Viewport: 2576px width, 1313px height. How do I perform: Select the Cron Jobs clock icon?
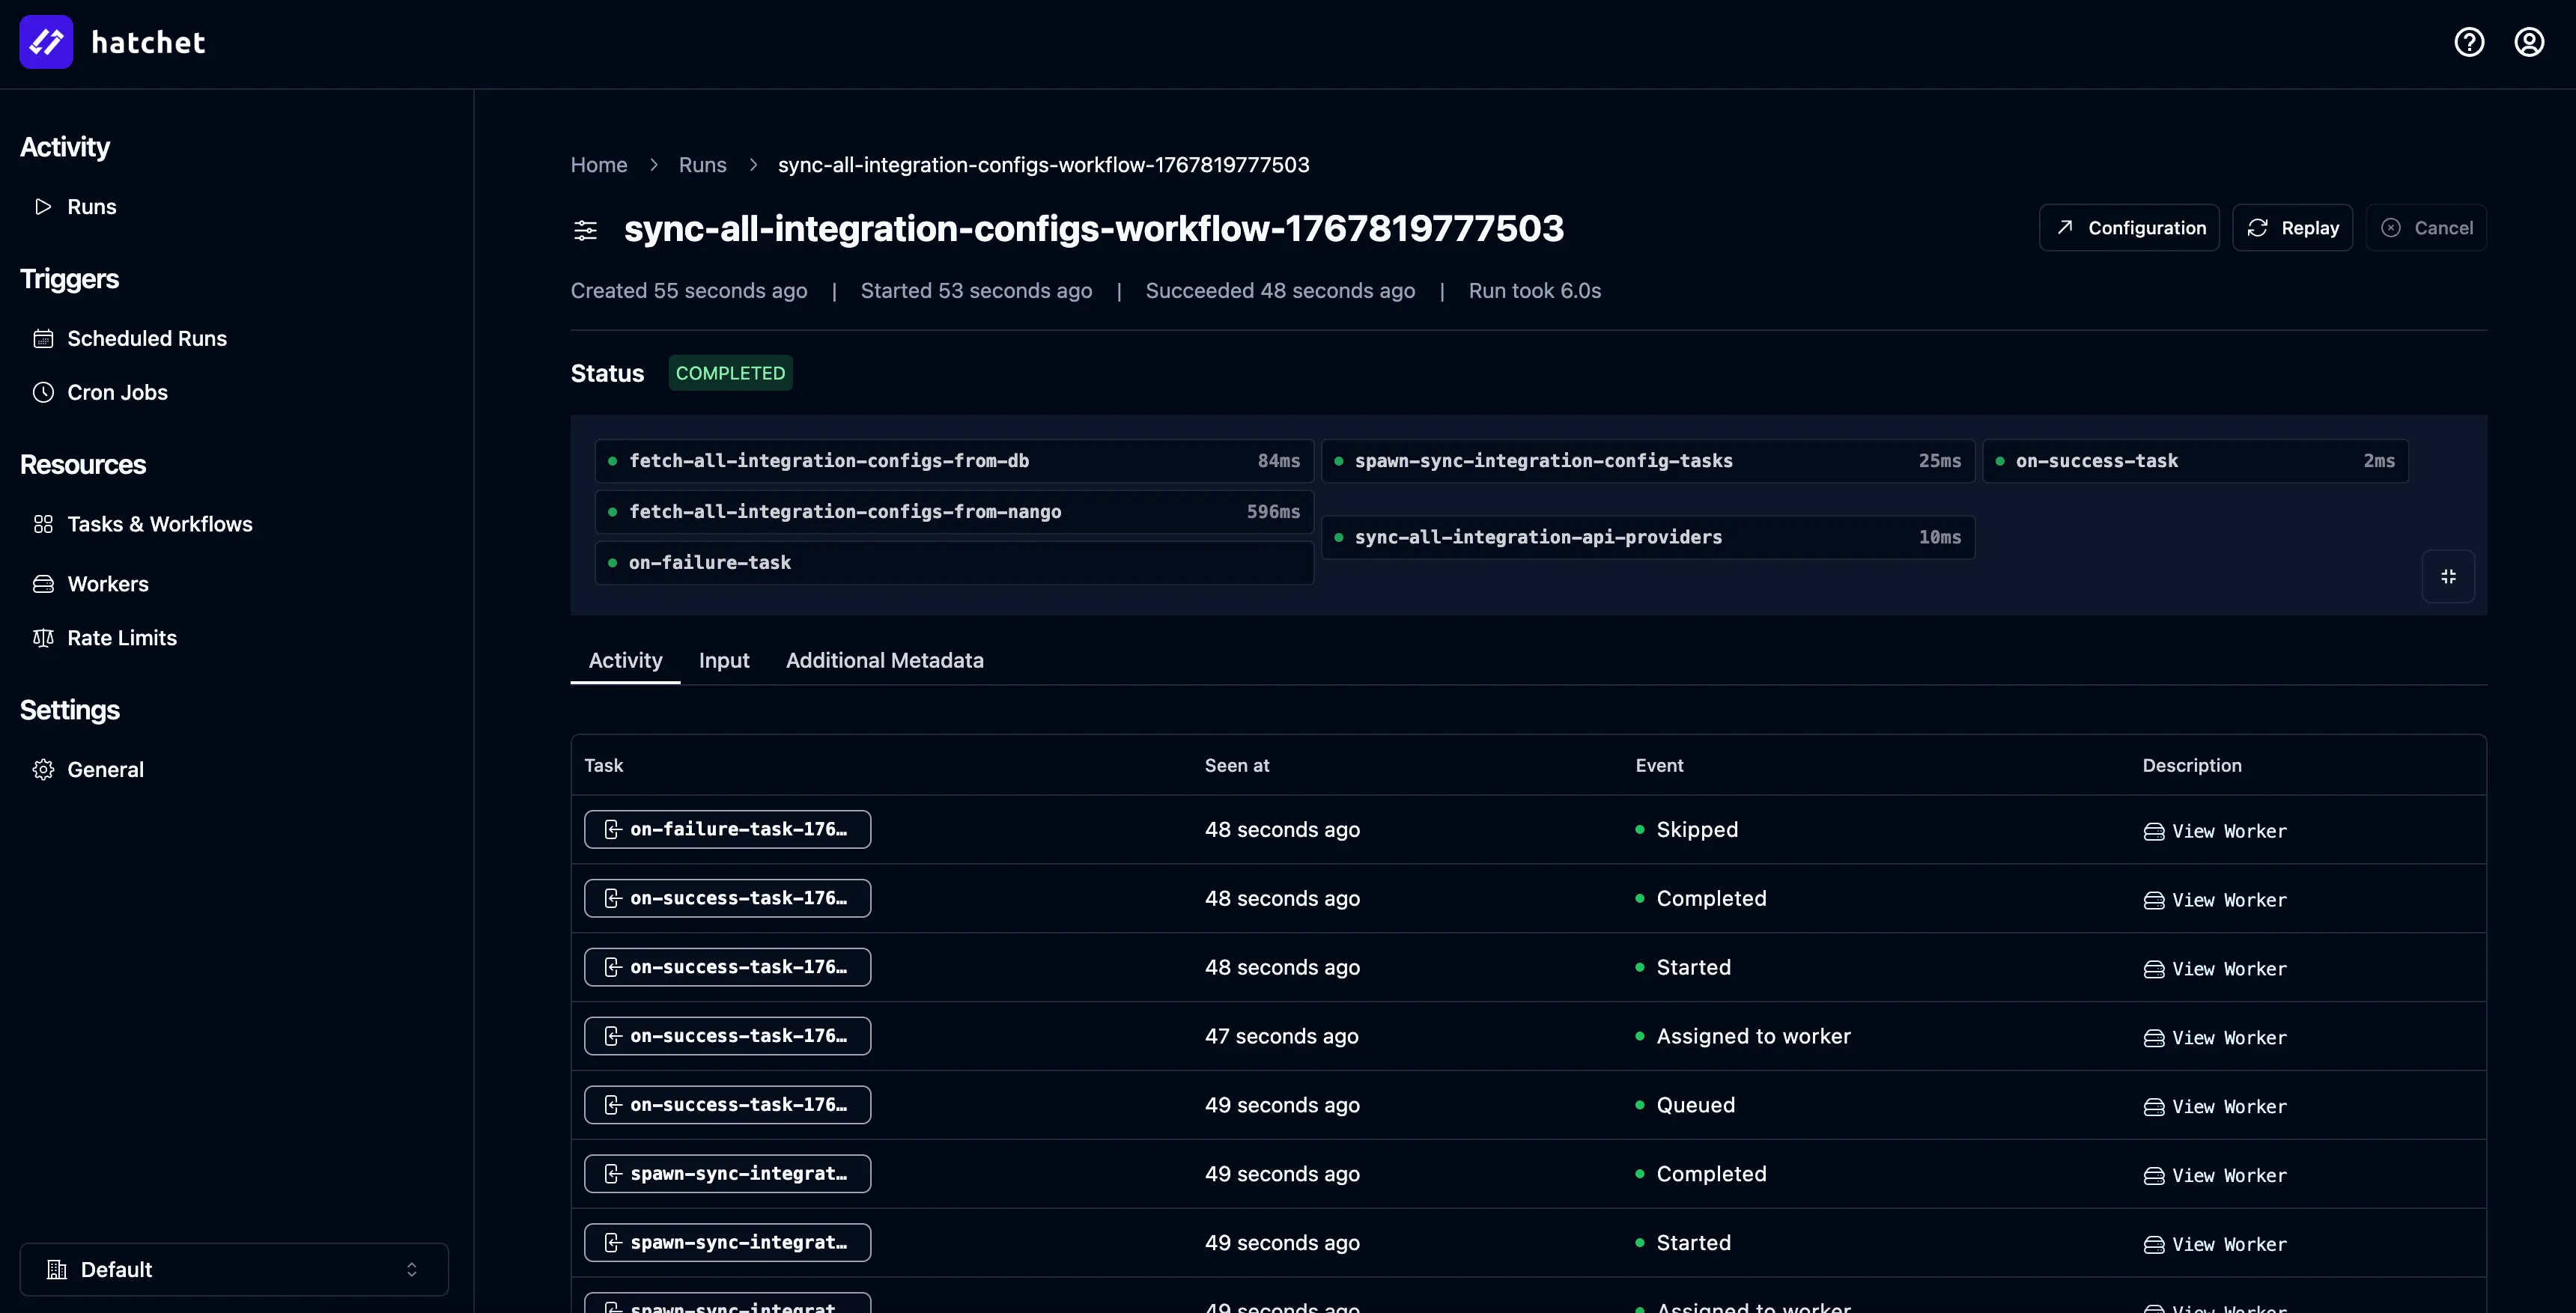[x=44, y=392]
